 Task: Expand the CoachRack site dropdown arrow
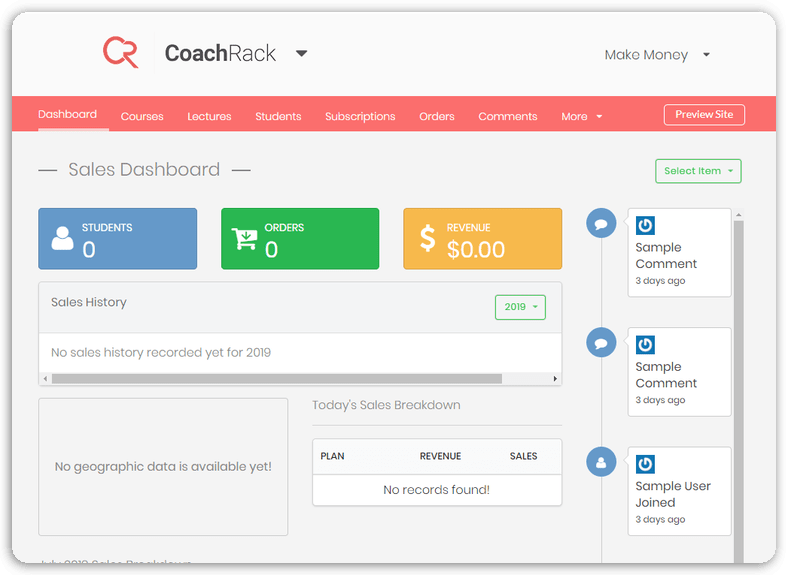tap(302, 53)
